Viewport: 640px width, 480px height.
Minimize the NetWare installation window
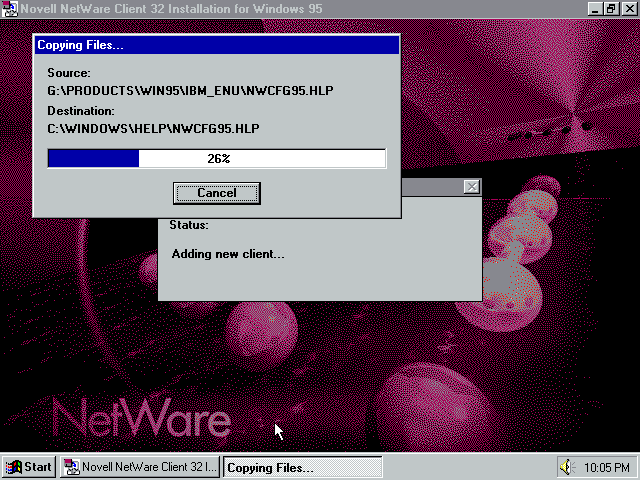(595, 9)
